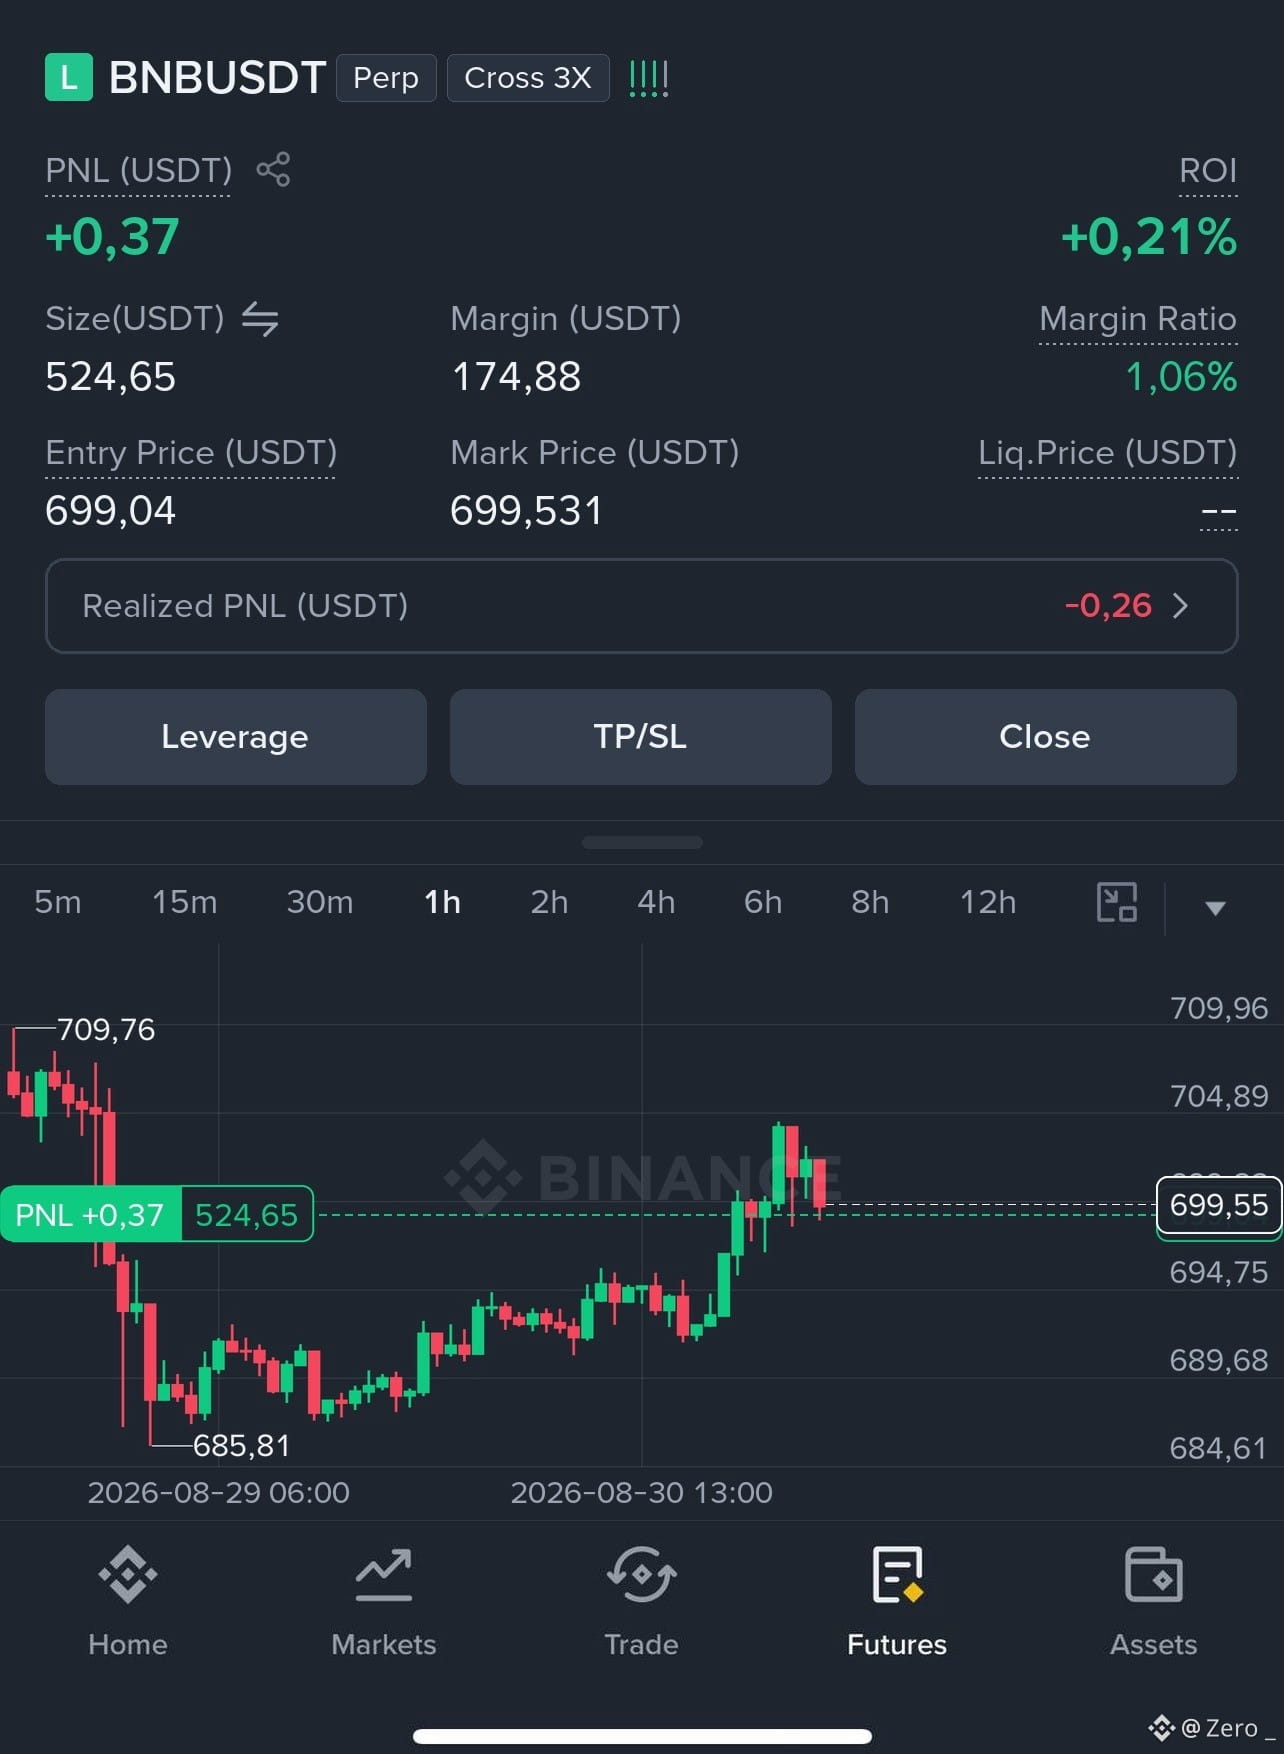The image size is (1284, 1754).
Task: Select the 1h chart interval
Action: click(442, 902)
